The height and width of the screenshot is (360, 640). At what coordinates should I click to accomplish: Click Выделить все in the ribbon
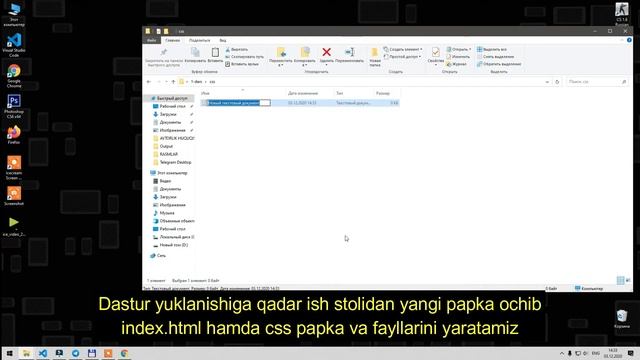pyautogui.click(x=492, y=49)
